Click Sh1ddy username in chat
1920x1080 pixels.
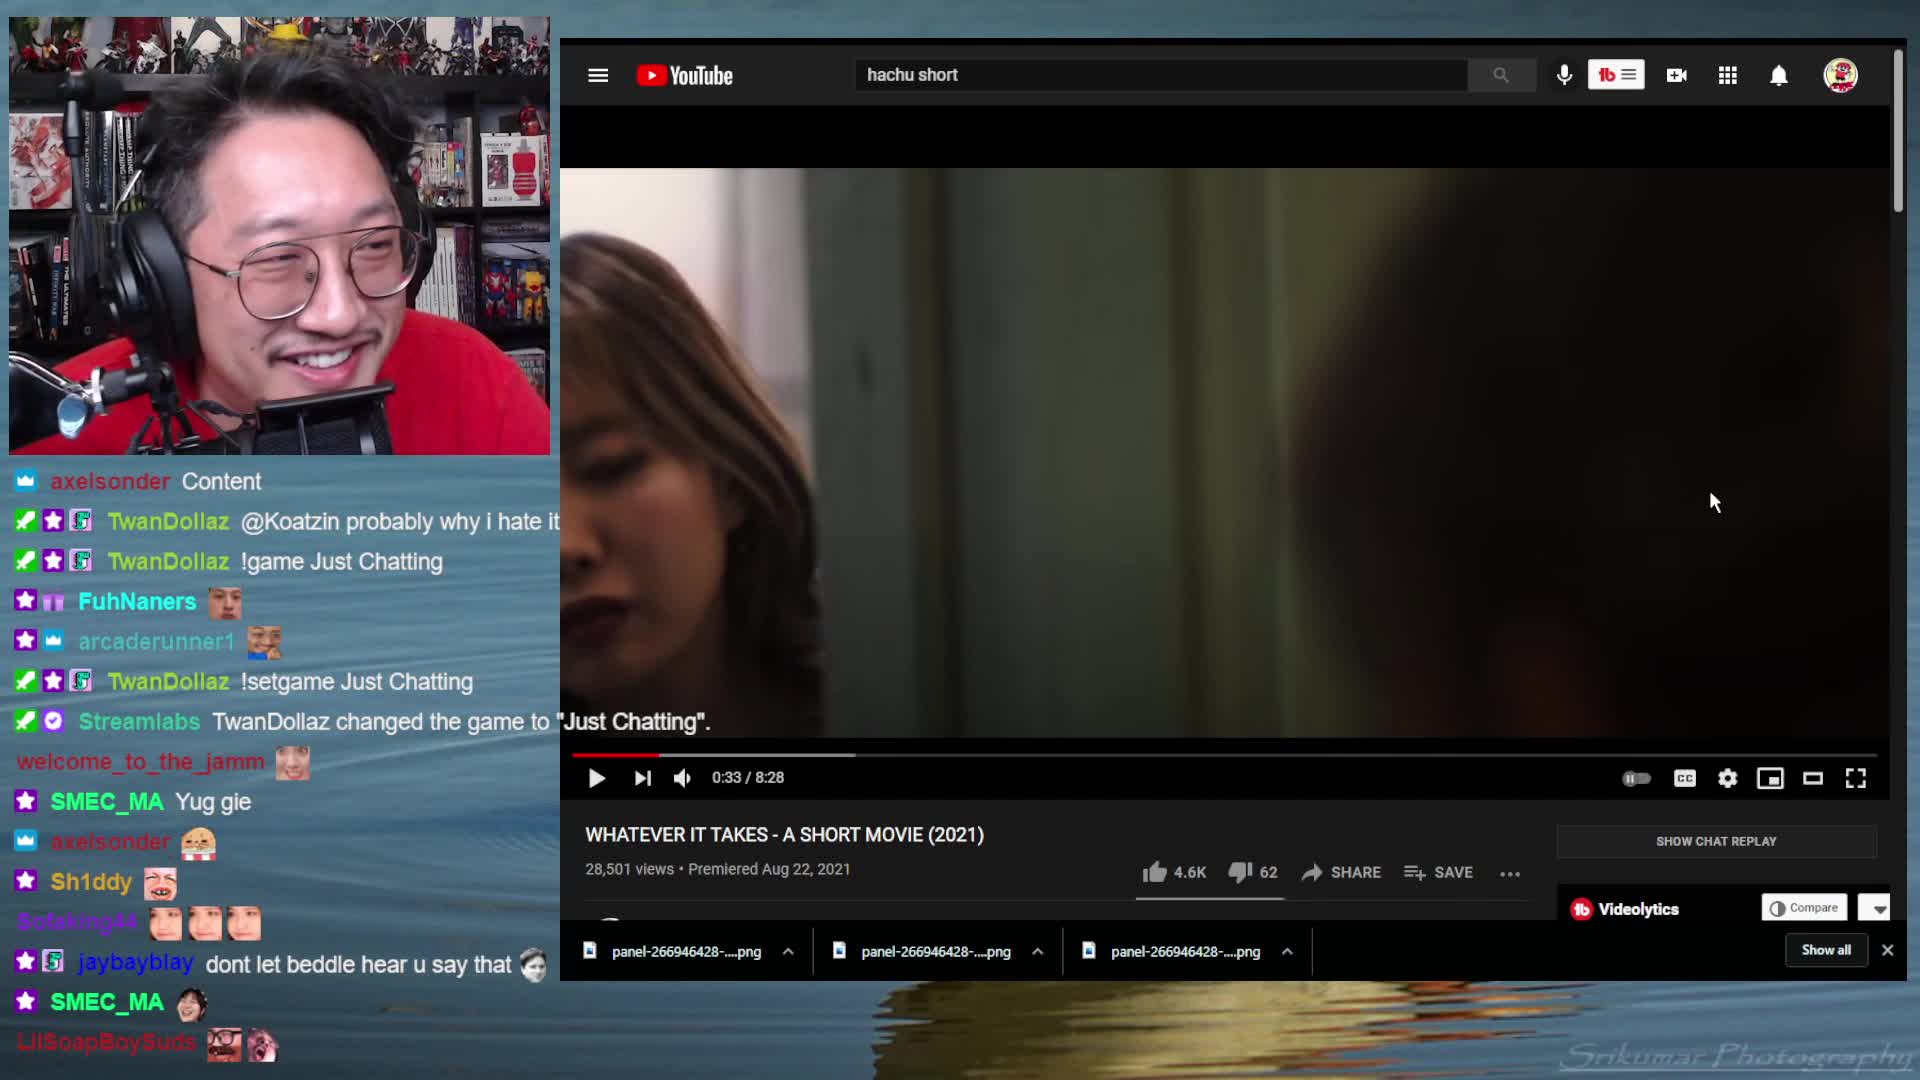(91, 882)
